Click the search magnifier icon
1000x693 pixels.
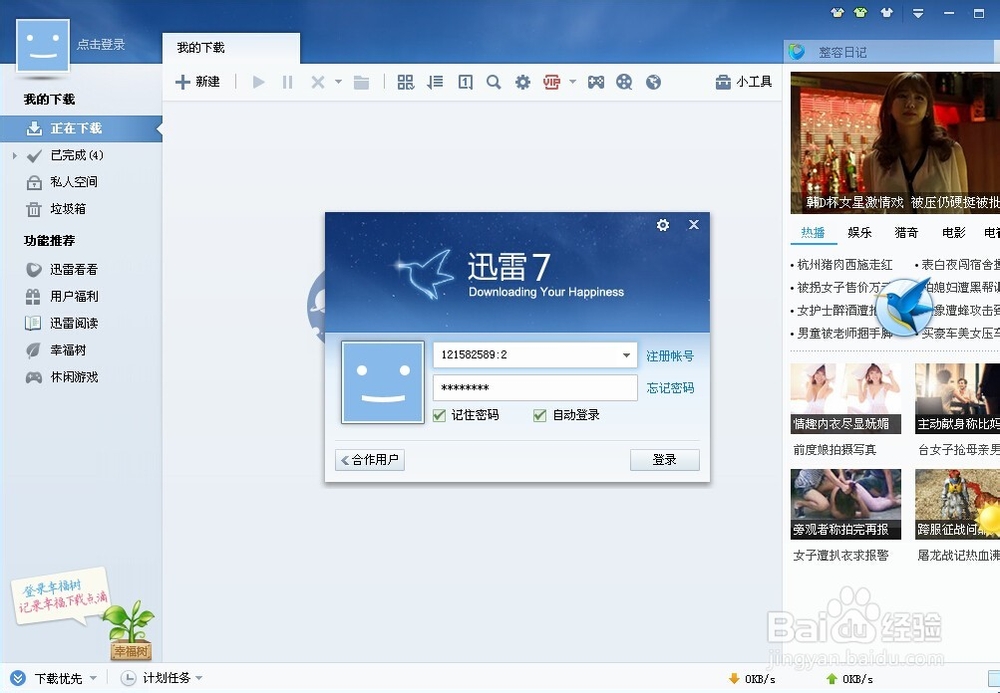click(x=494, y=82)
